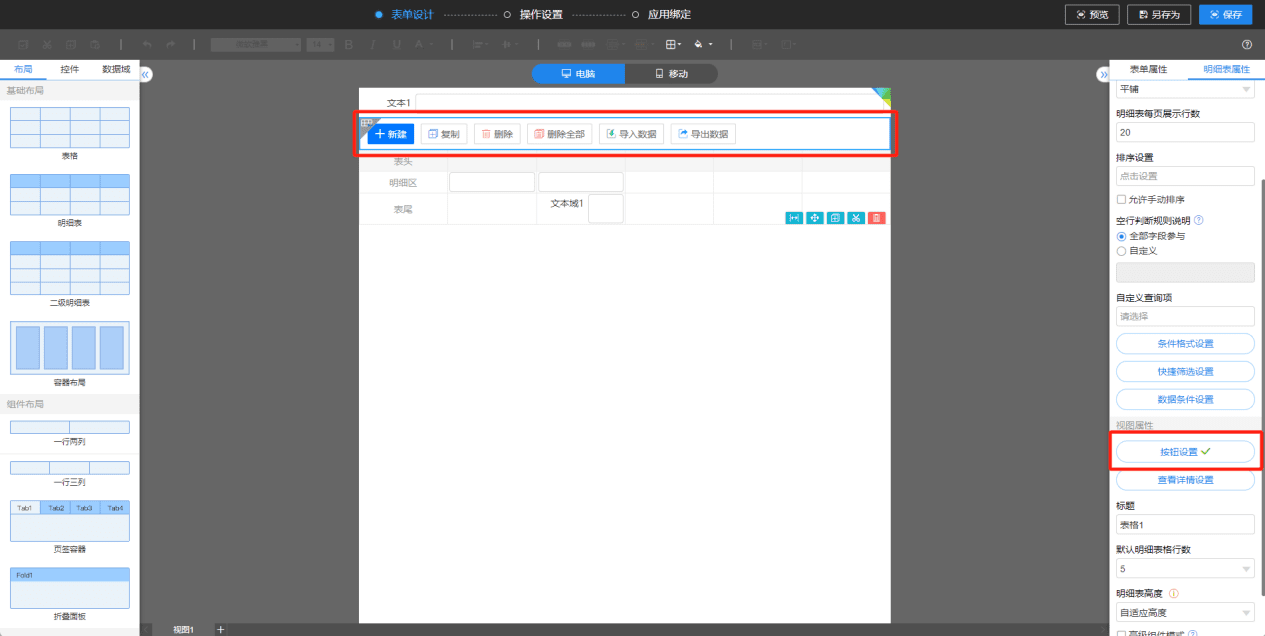Select the 页签容器 tab container layout
Screen dimensions: 1265x636
(69, 521)
